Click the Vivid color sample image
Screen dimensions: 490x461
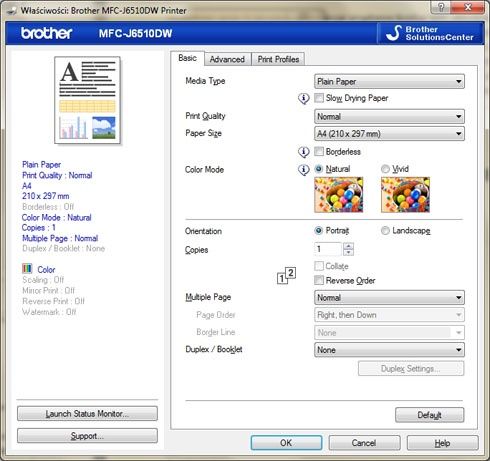click(405, 195)
